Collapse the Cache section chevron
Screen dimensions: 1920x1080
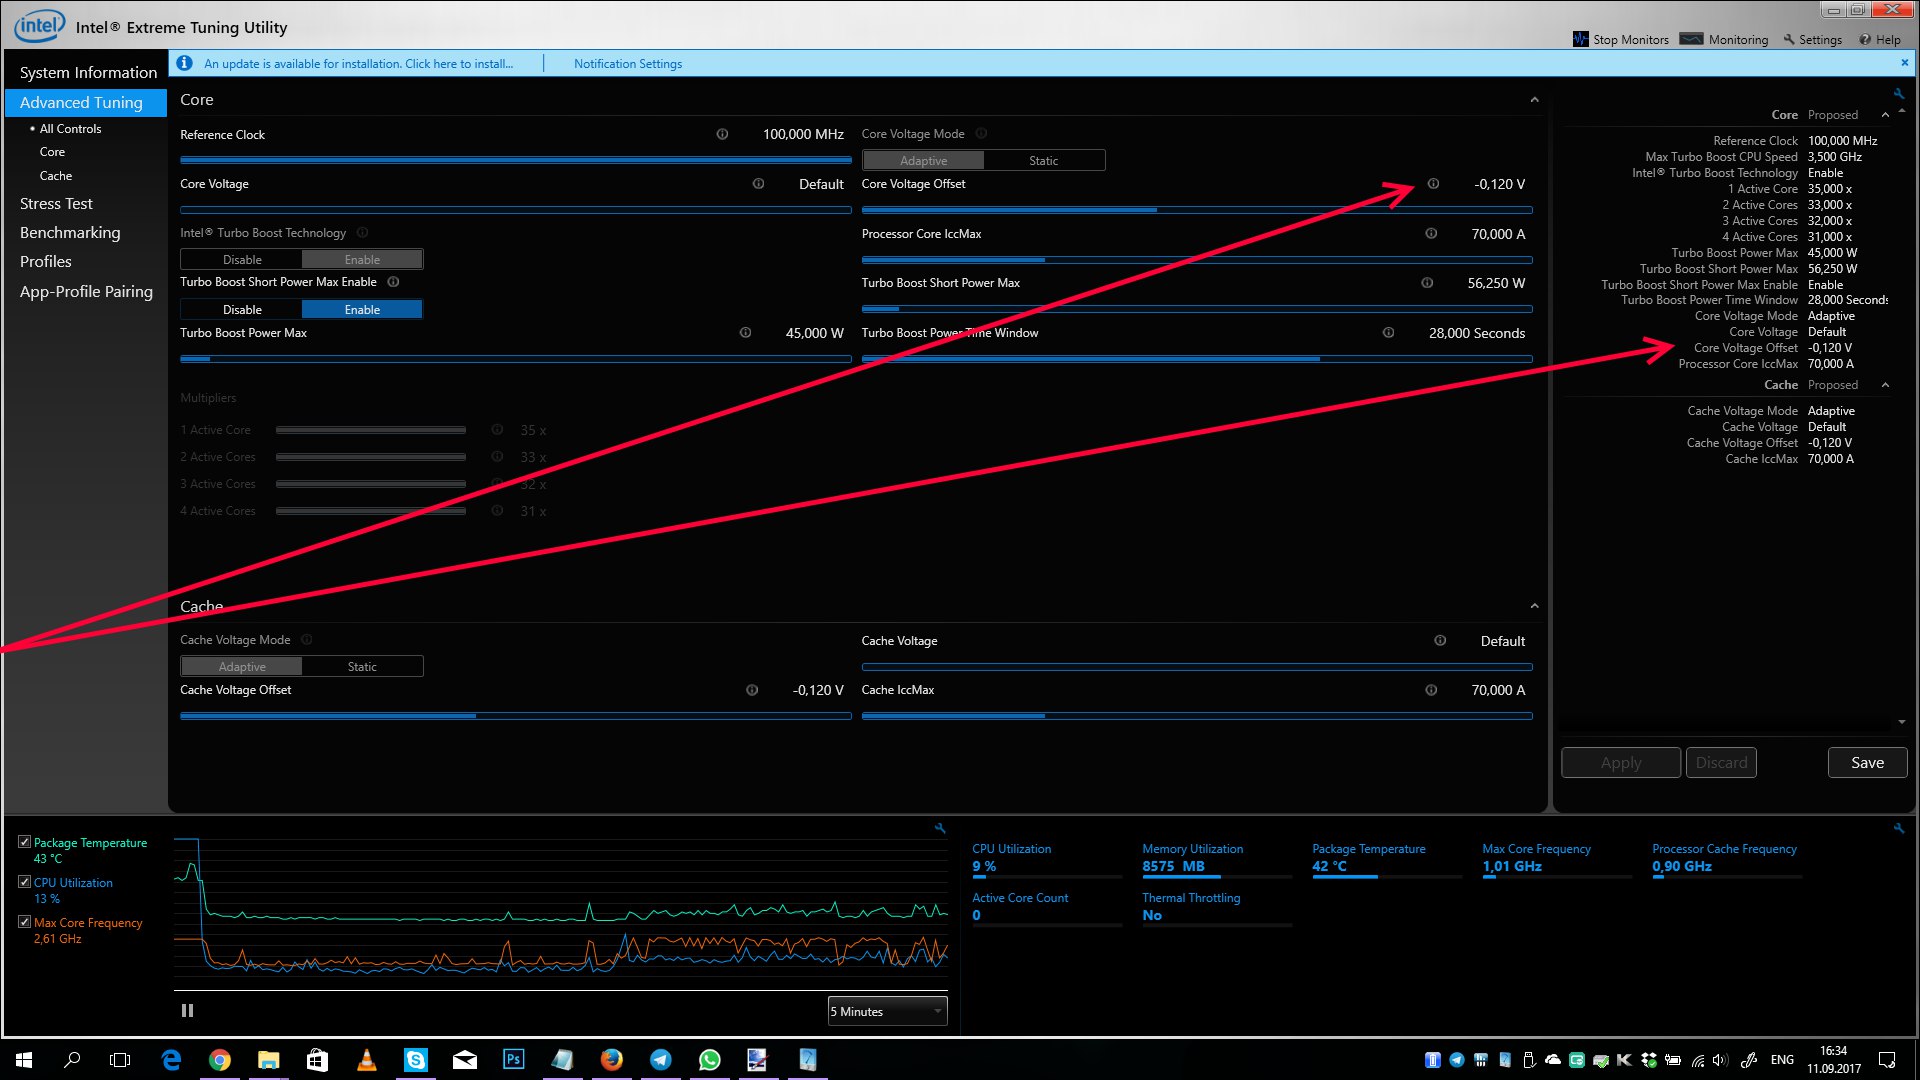coord(1534,606)
